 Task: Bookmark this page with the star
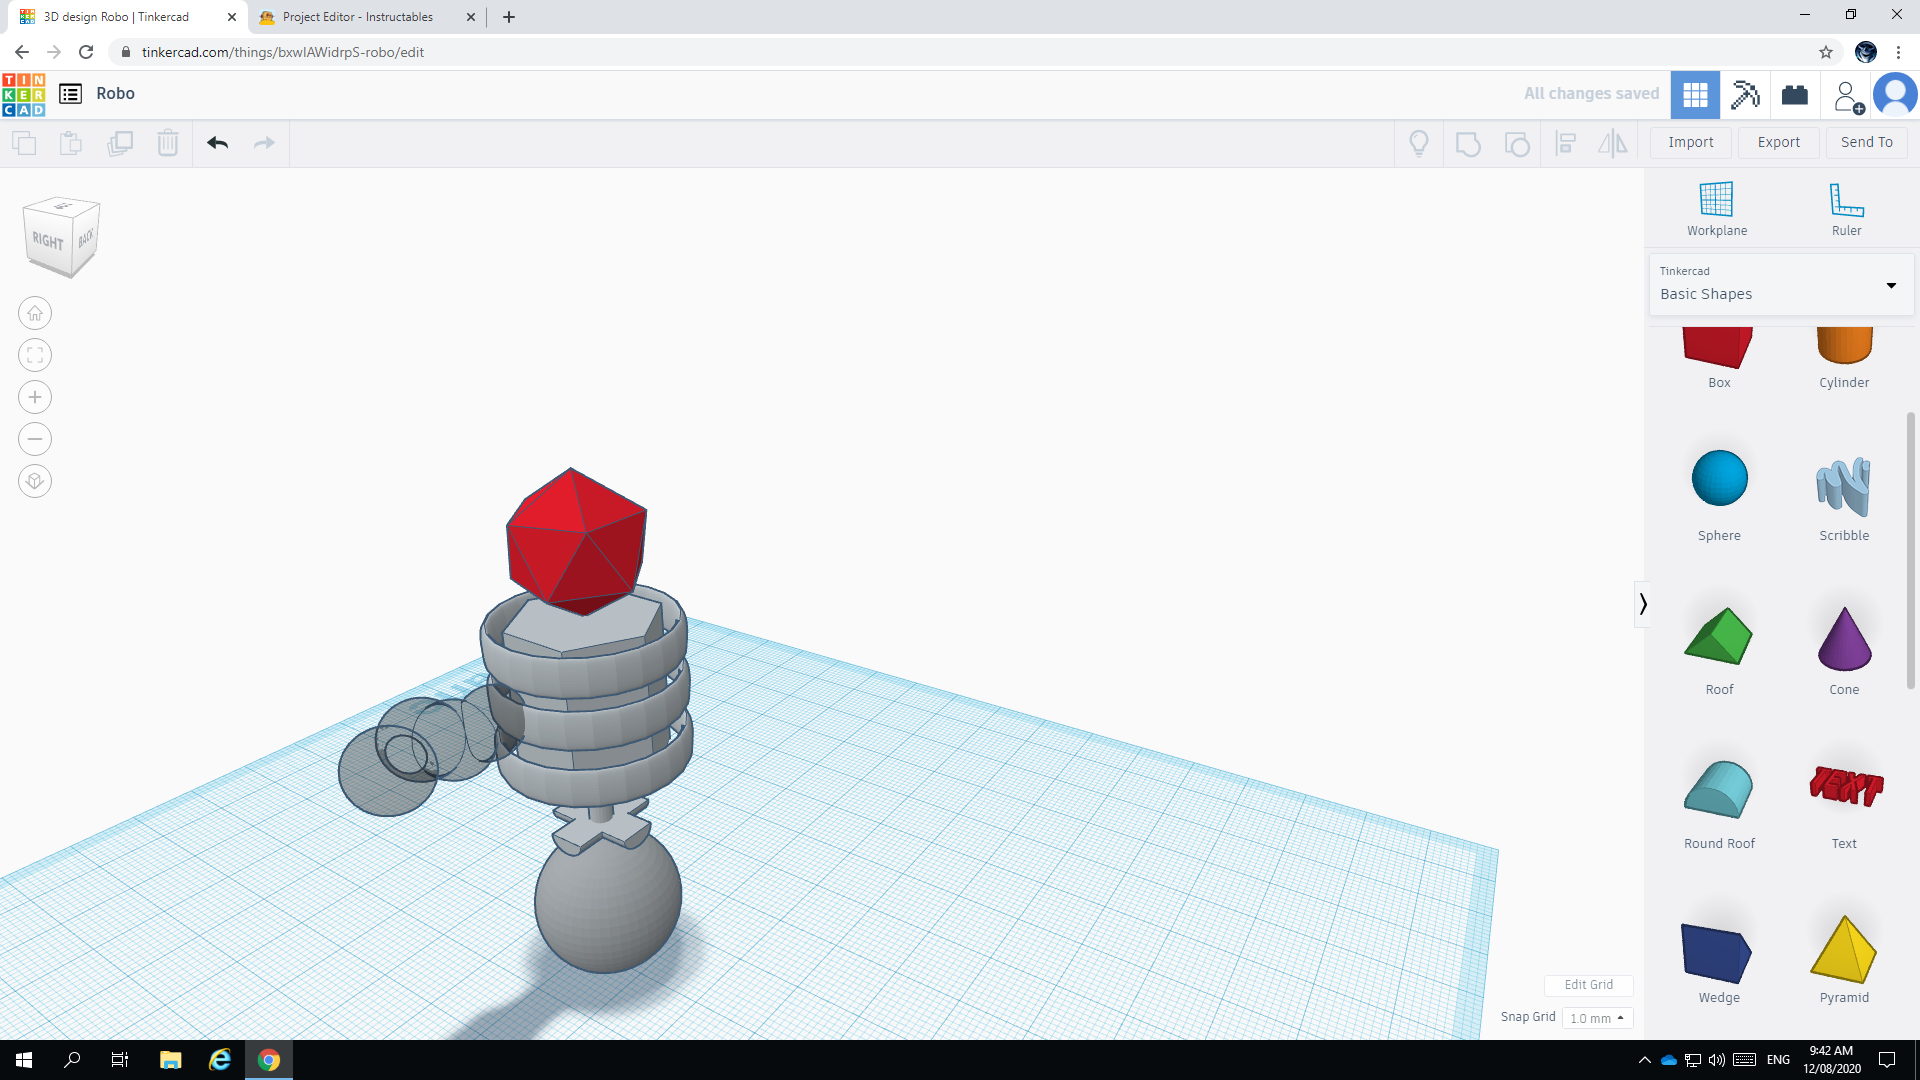pyautogui.click(x=1826, y=52)
